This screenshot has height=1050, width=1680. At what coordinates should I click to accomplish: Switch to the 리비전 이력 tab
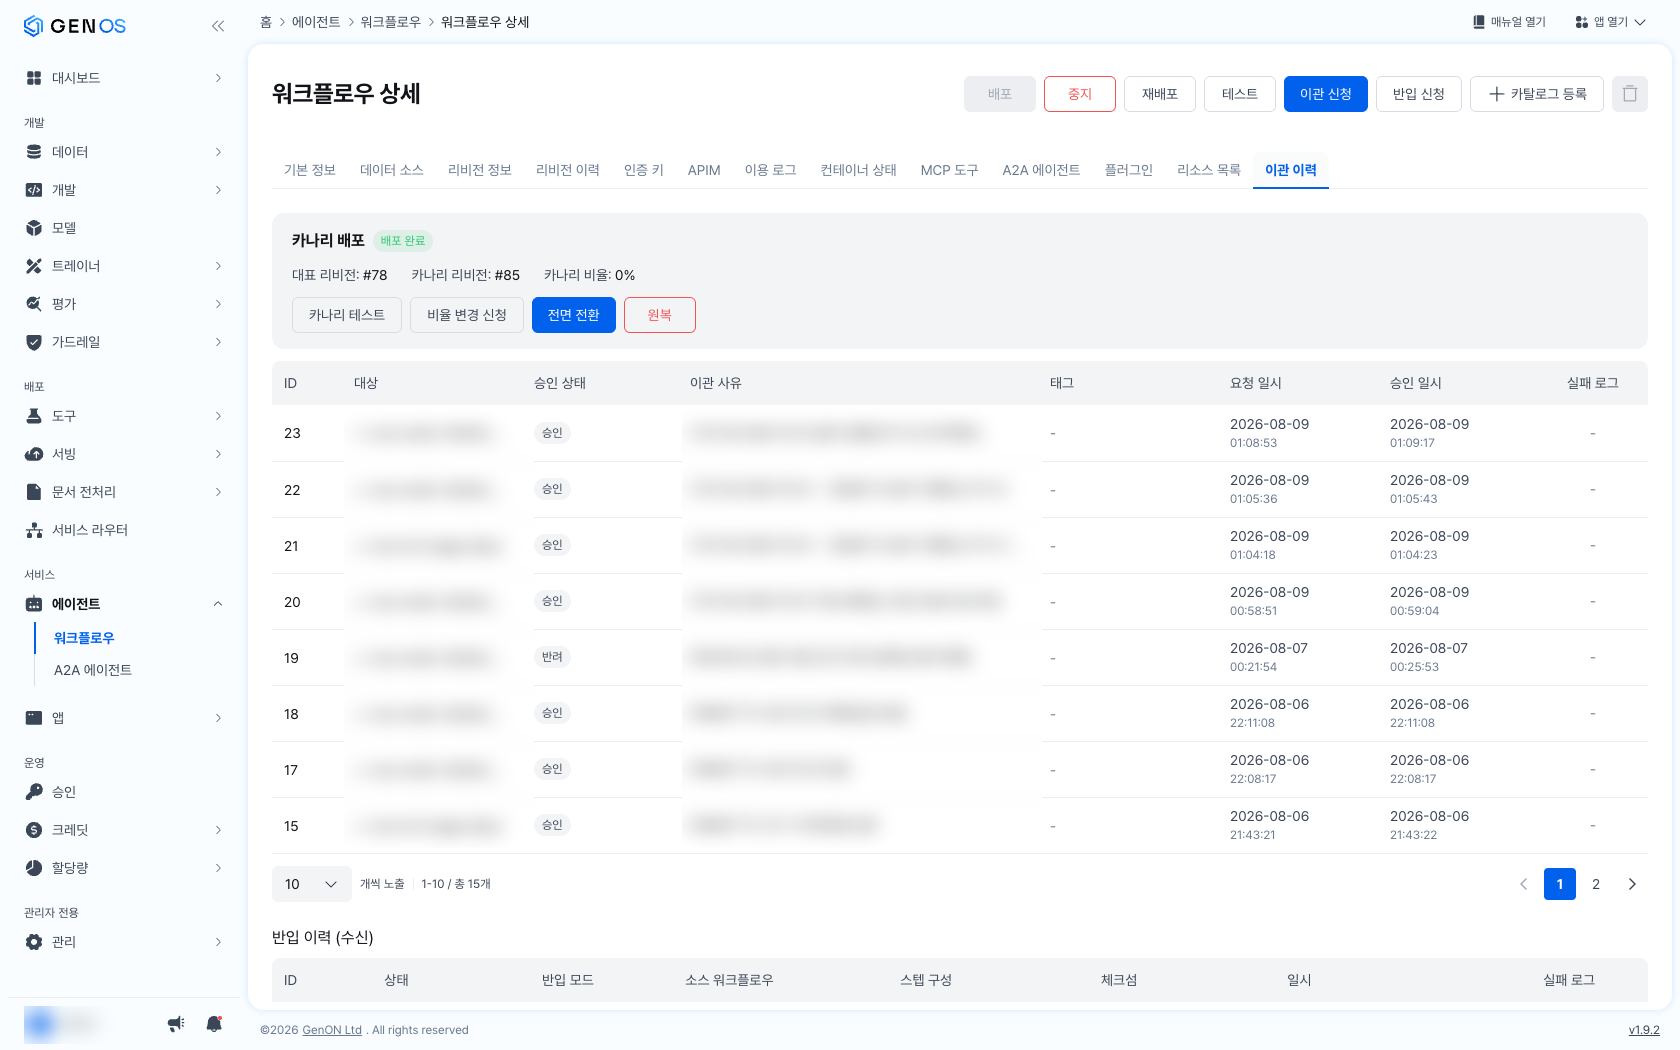[x=568, y=170]
